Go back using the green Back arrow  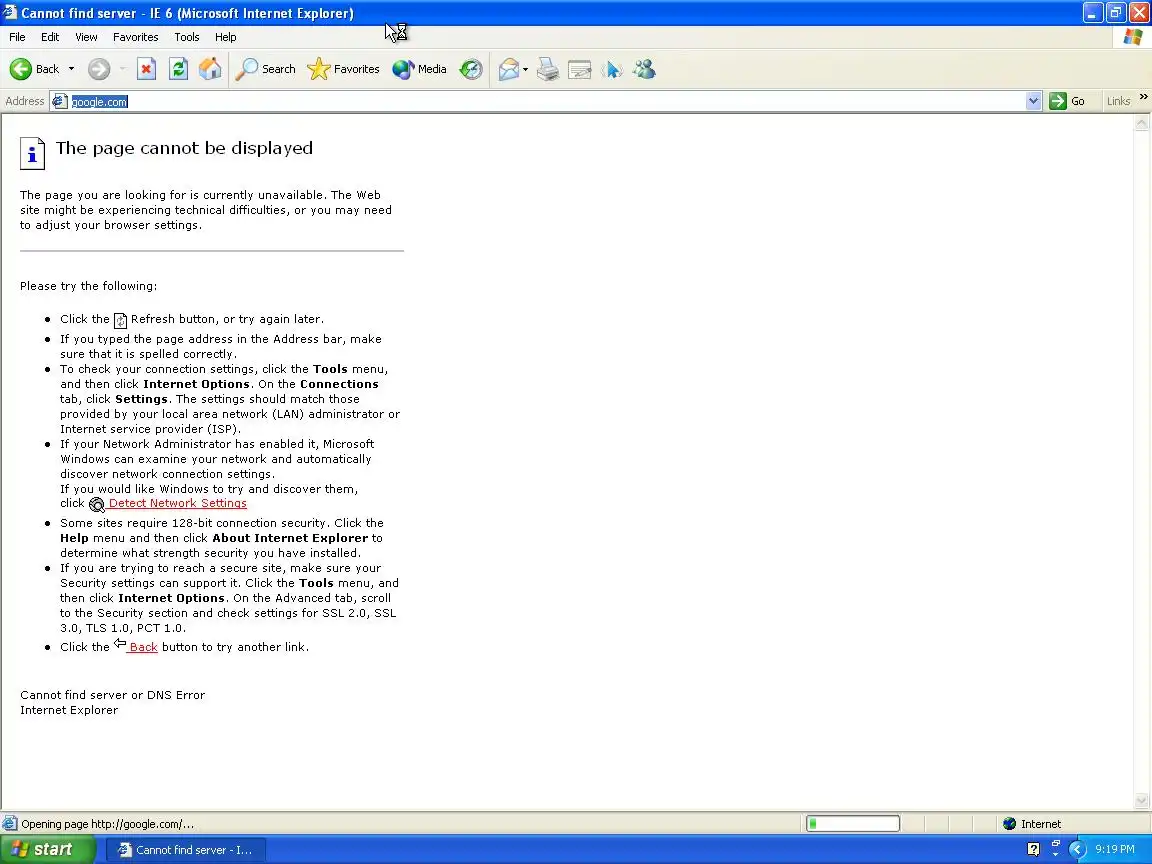point(34,69)
